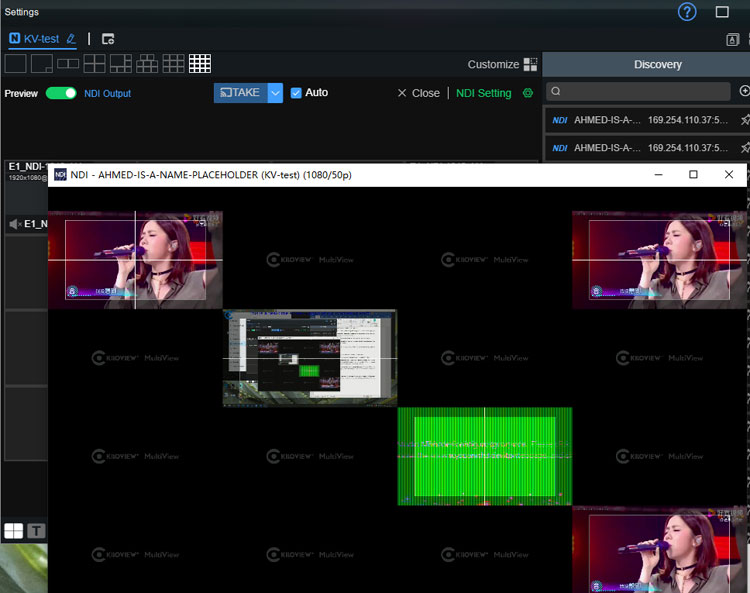Click the green test pattern tile in NDI monitor
This screenshot has height=593, width=750.
[x=485, y=456]
